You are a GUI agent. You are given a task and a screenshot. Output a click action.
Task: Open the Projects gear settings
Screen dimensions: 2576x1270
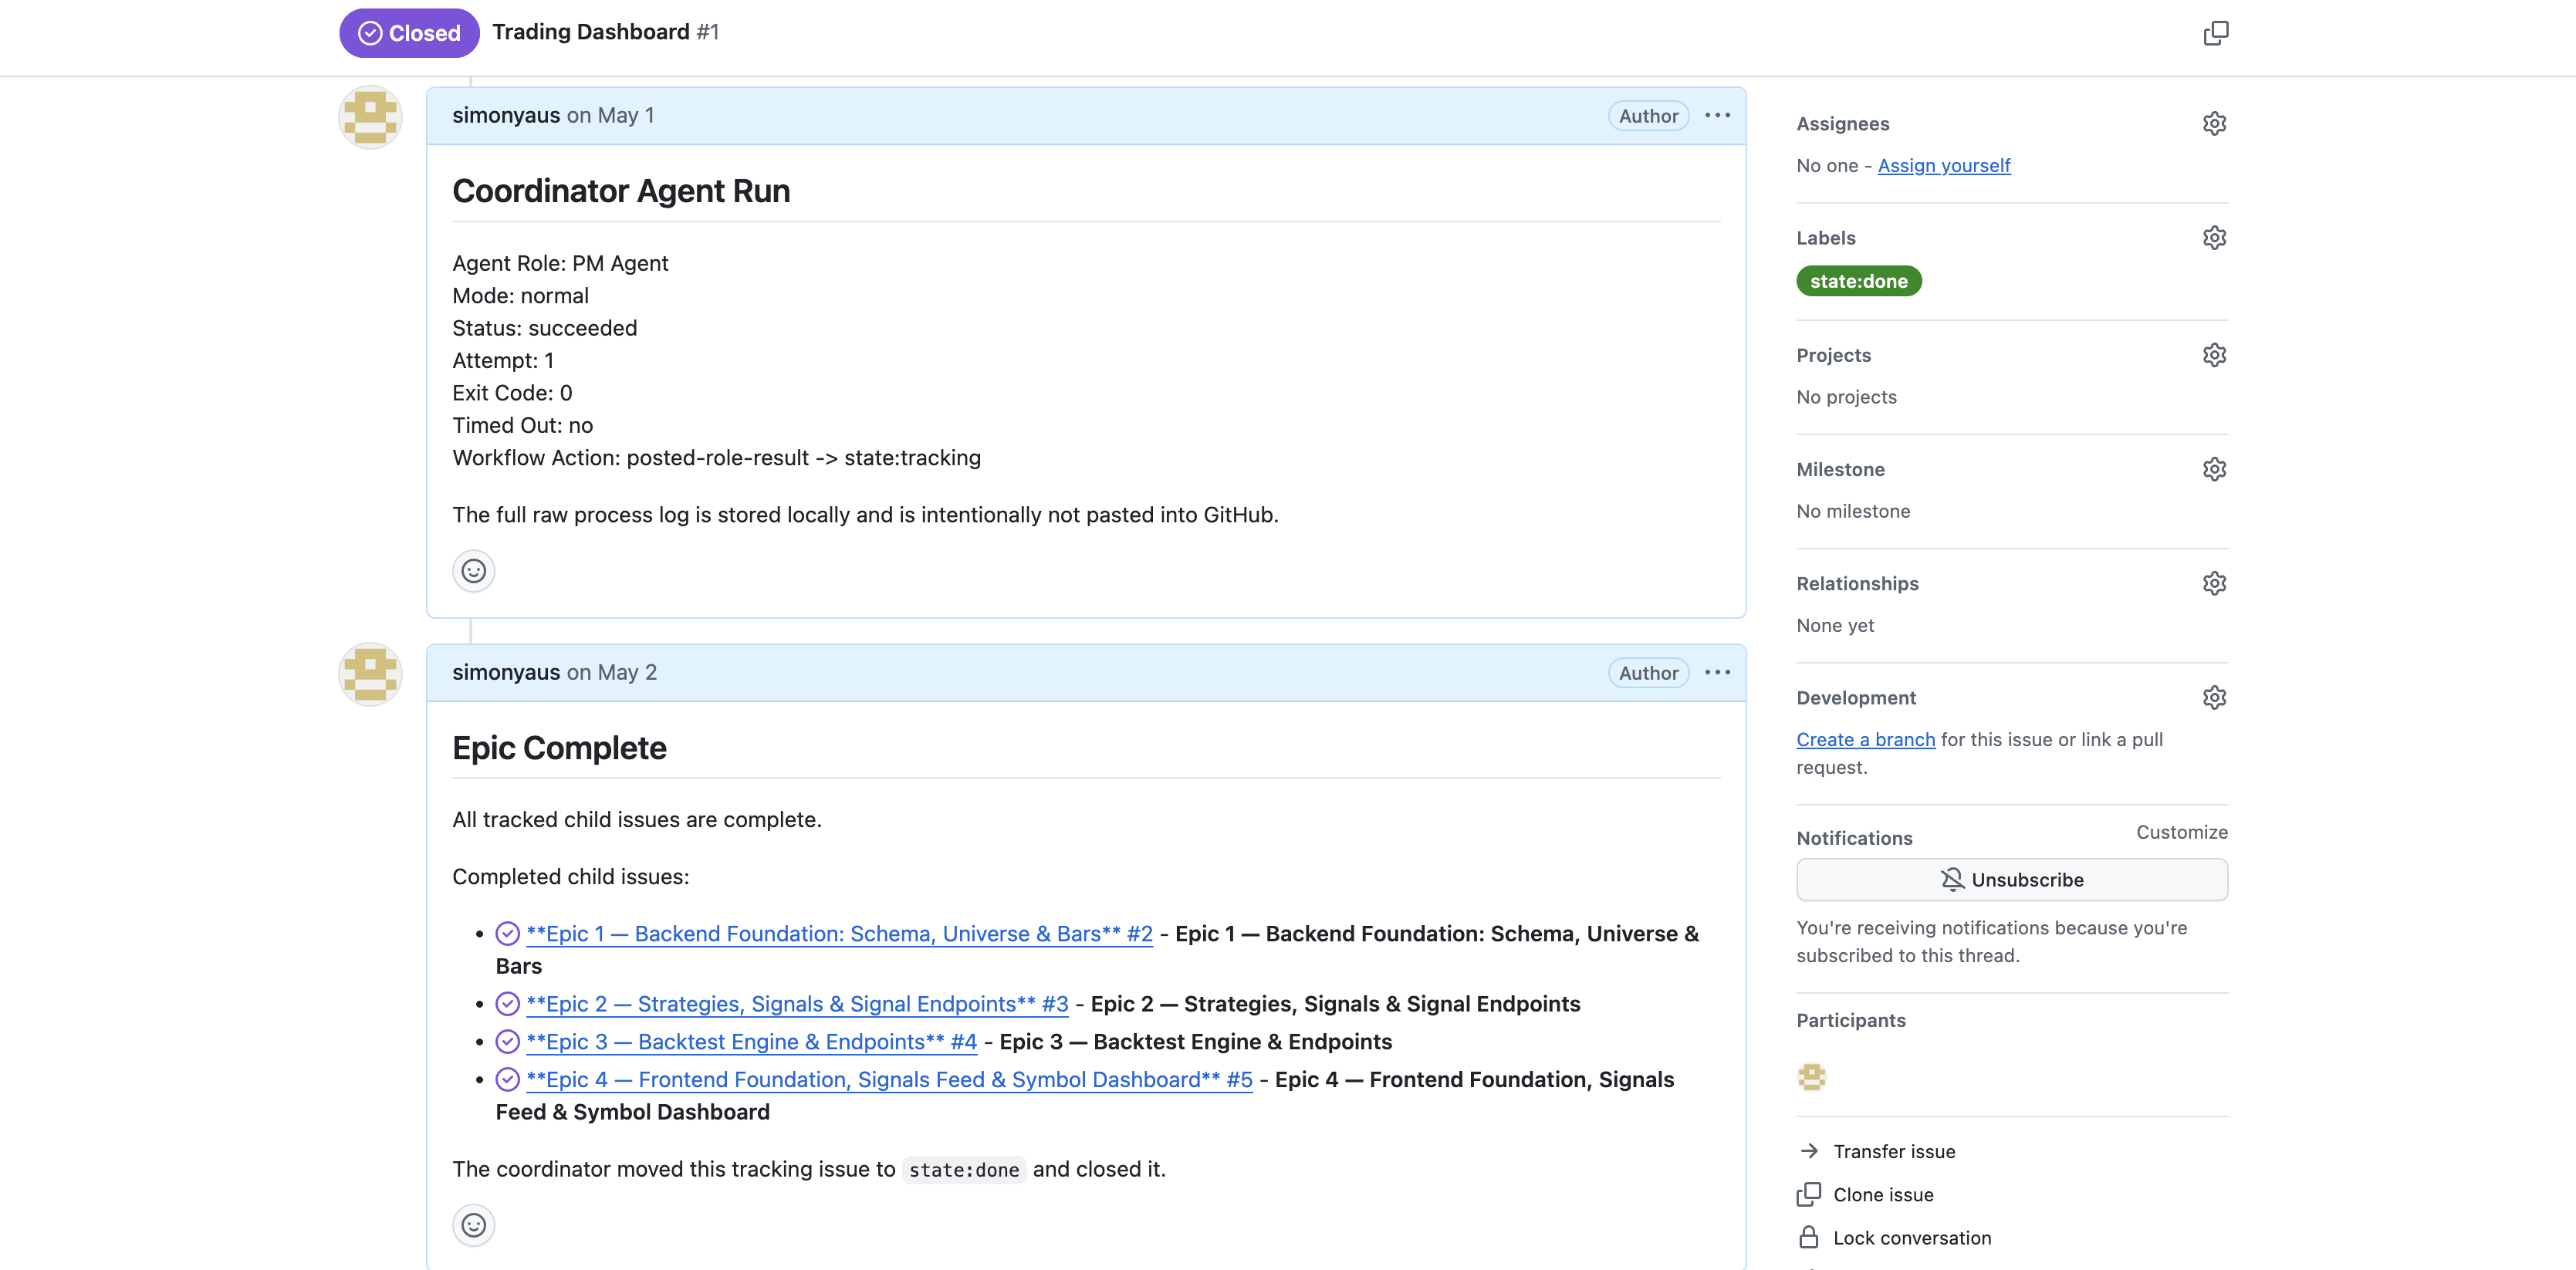(x=2214, y=355)
